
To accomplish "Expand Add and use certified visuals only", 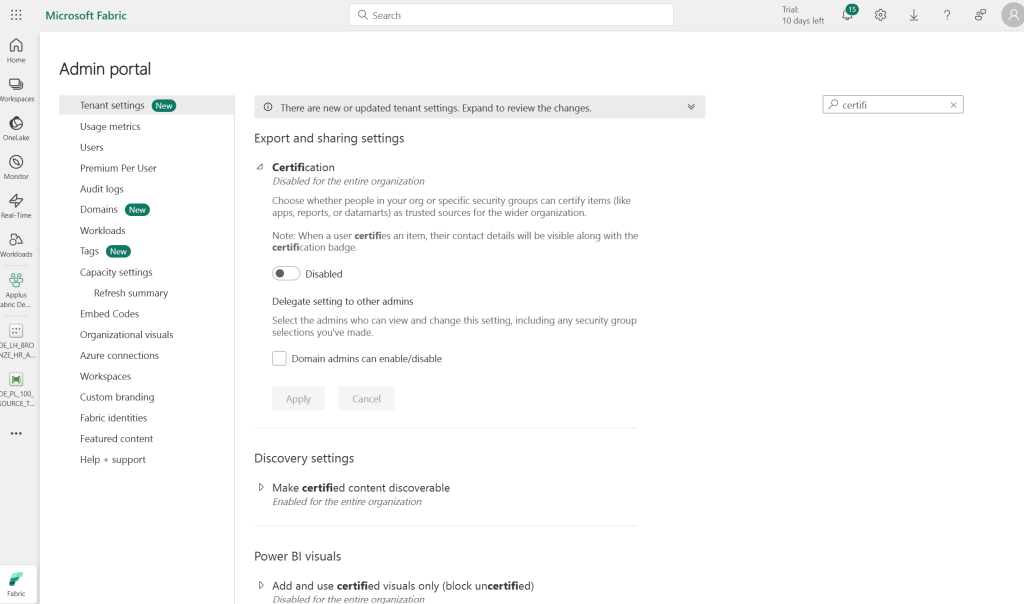I will (261, 585).
